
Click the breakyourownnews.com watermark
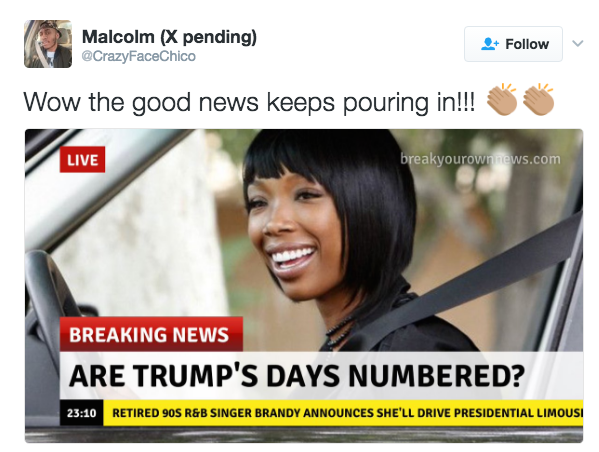point(480,159)
